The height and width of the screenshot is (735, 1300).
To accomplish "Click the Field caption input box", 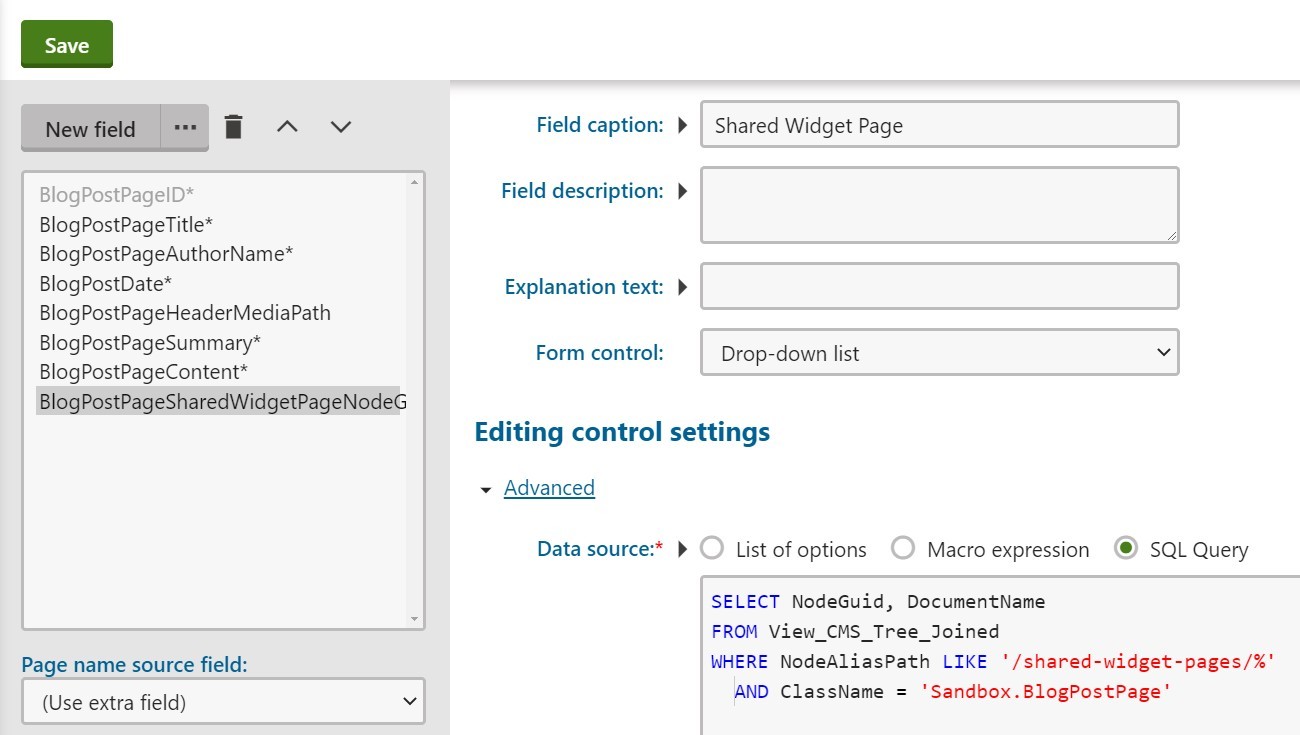I will 940,125.
